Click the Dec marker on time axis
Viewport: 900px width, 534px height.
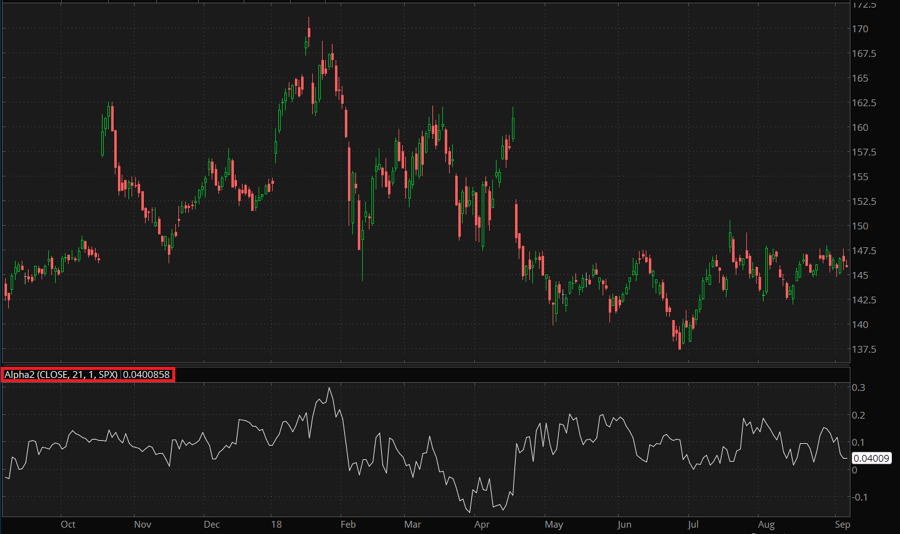(211, 524)
